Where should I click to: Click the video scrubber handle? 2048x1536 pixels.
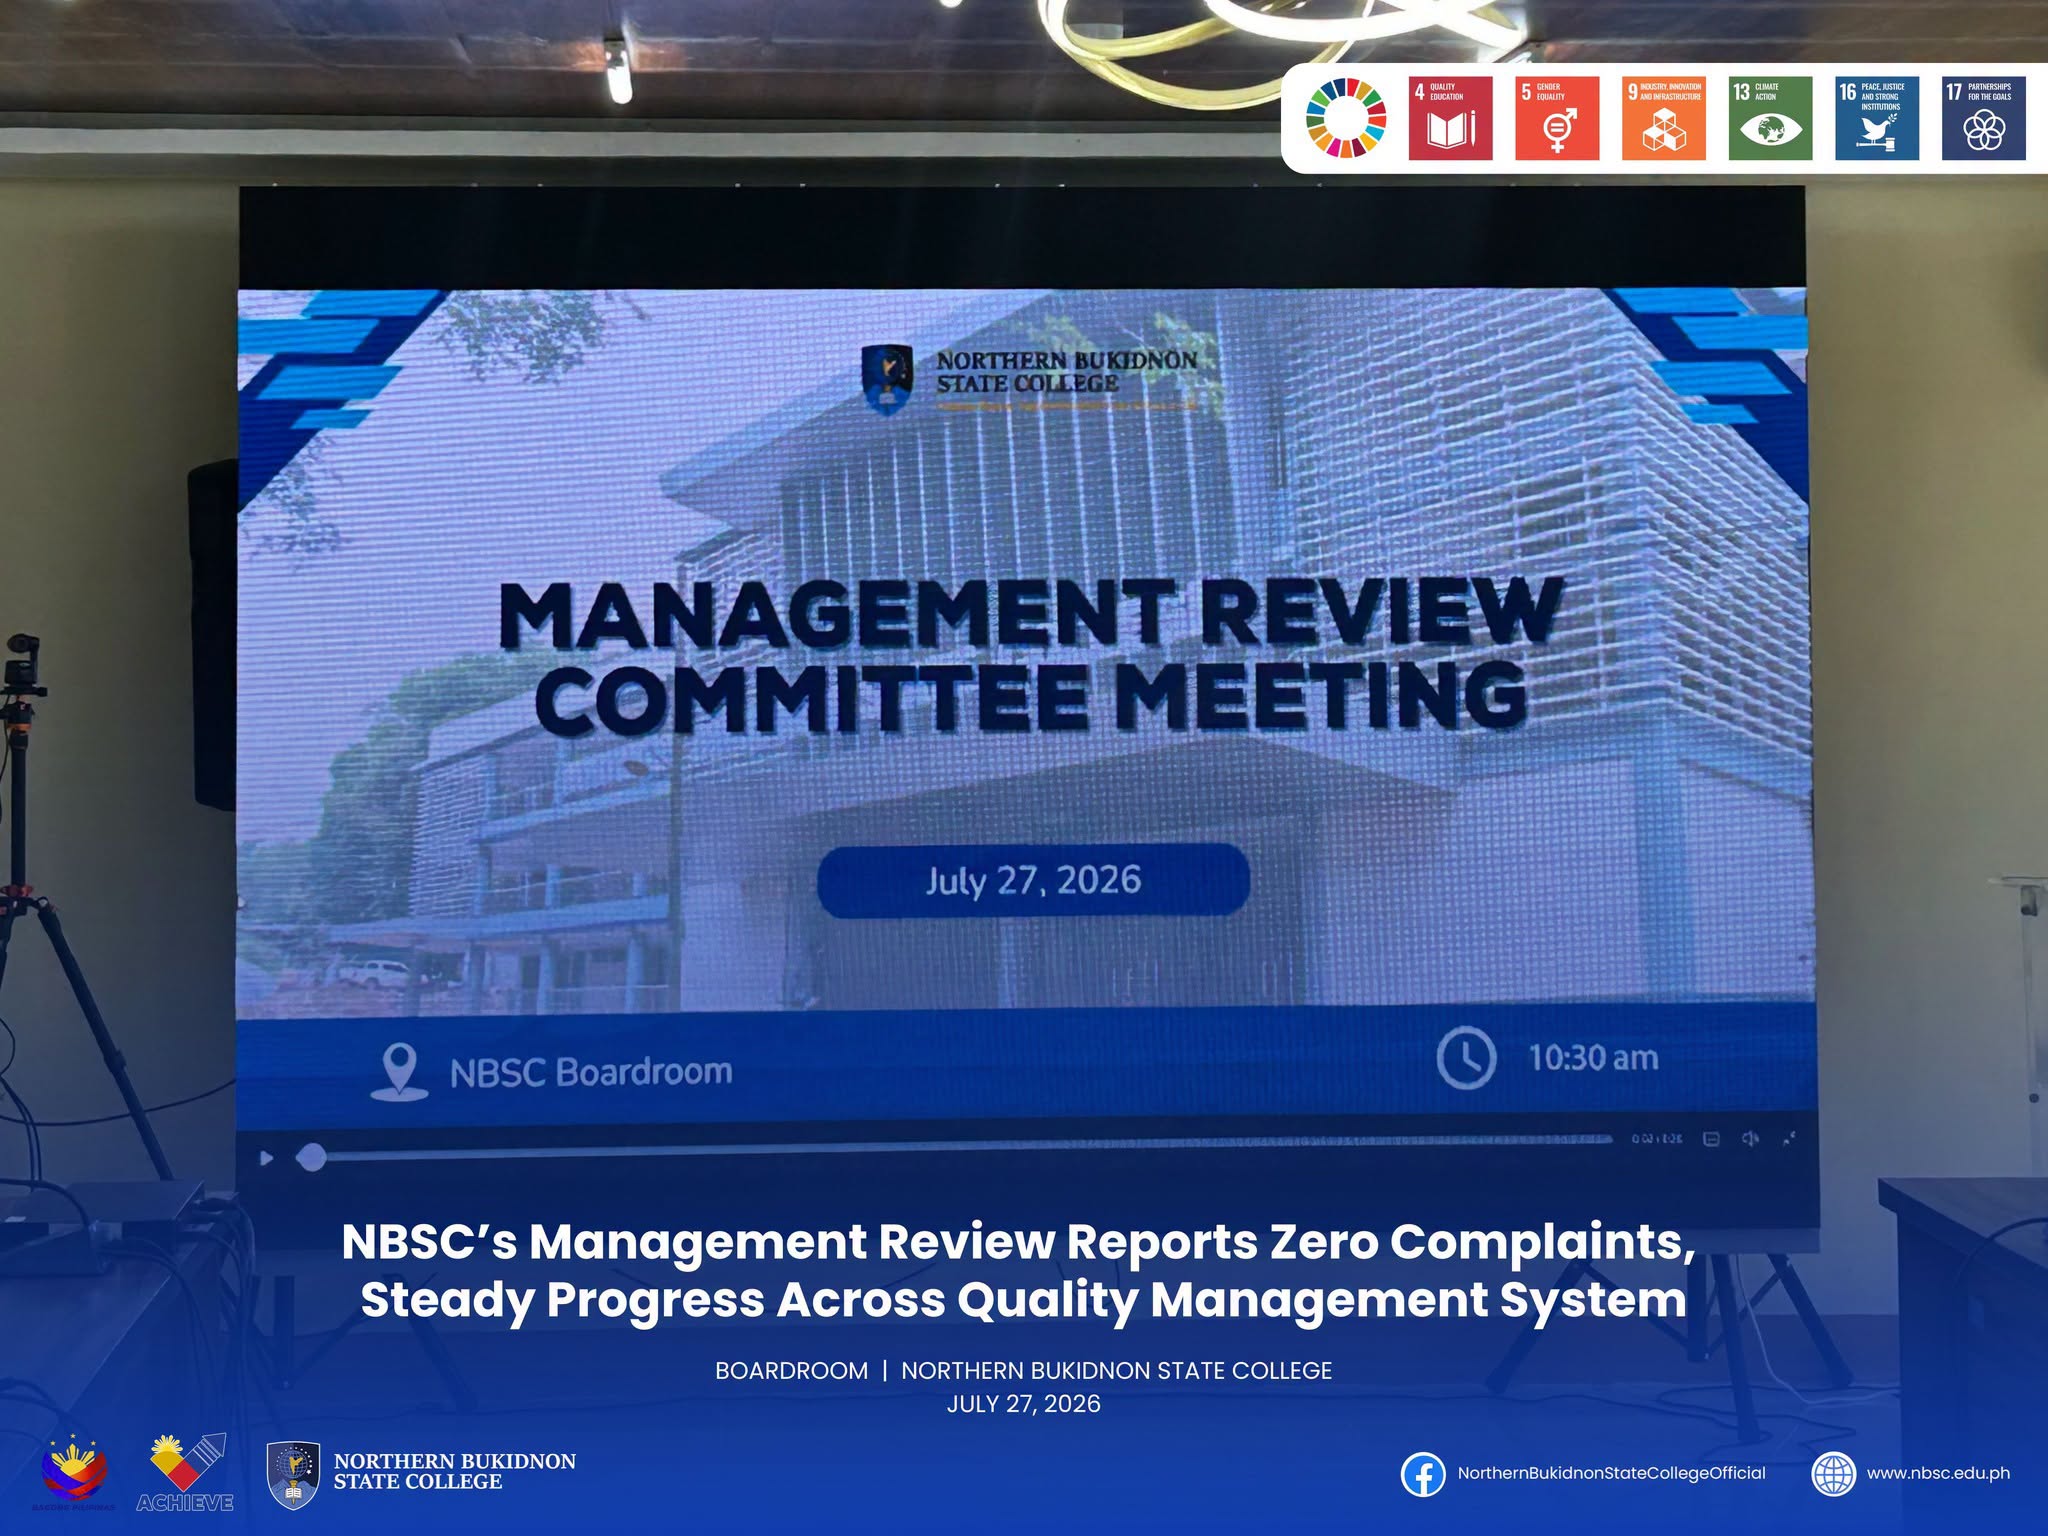[311, 1158]
